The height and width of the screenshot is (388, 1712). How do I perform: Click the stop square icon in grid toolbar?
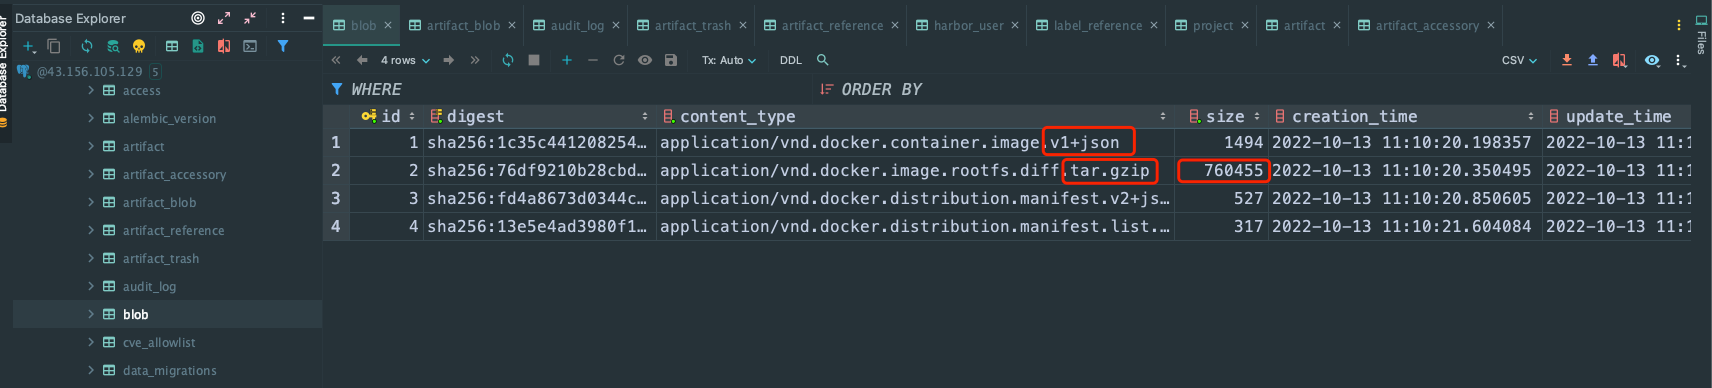(x=534, y=60)
